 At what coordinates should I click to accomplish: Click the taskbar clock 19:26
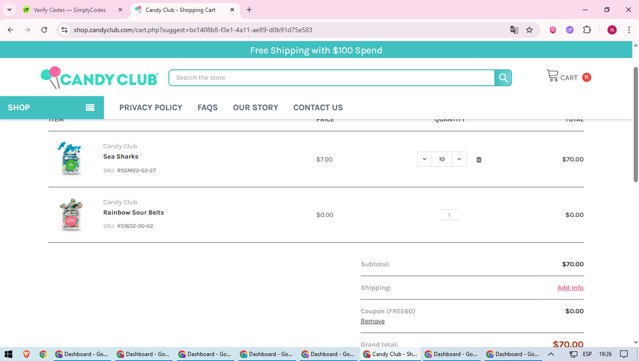(x=605, y=354)
